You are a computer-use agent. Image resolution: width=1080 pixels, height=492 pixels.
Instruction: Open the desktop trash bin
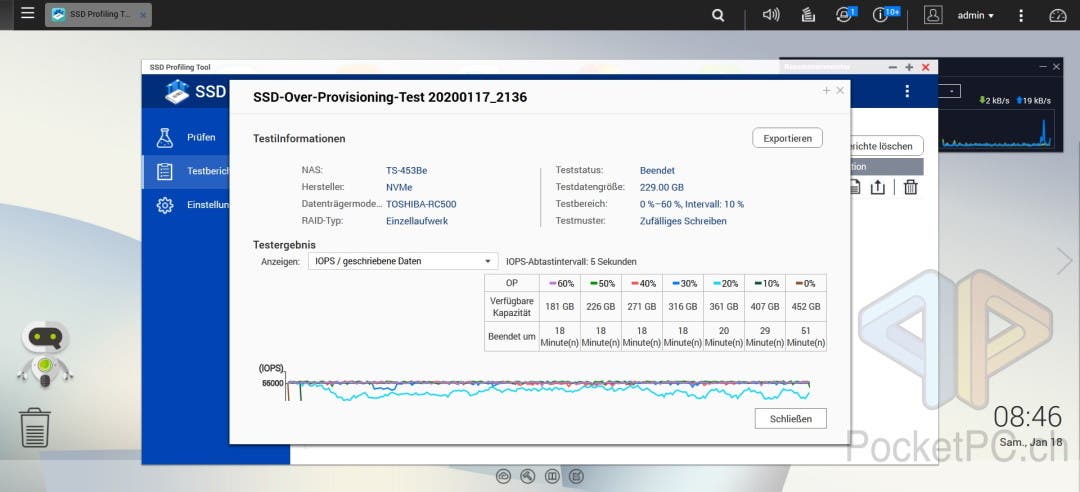pos(34,428)
